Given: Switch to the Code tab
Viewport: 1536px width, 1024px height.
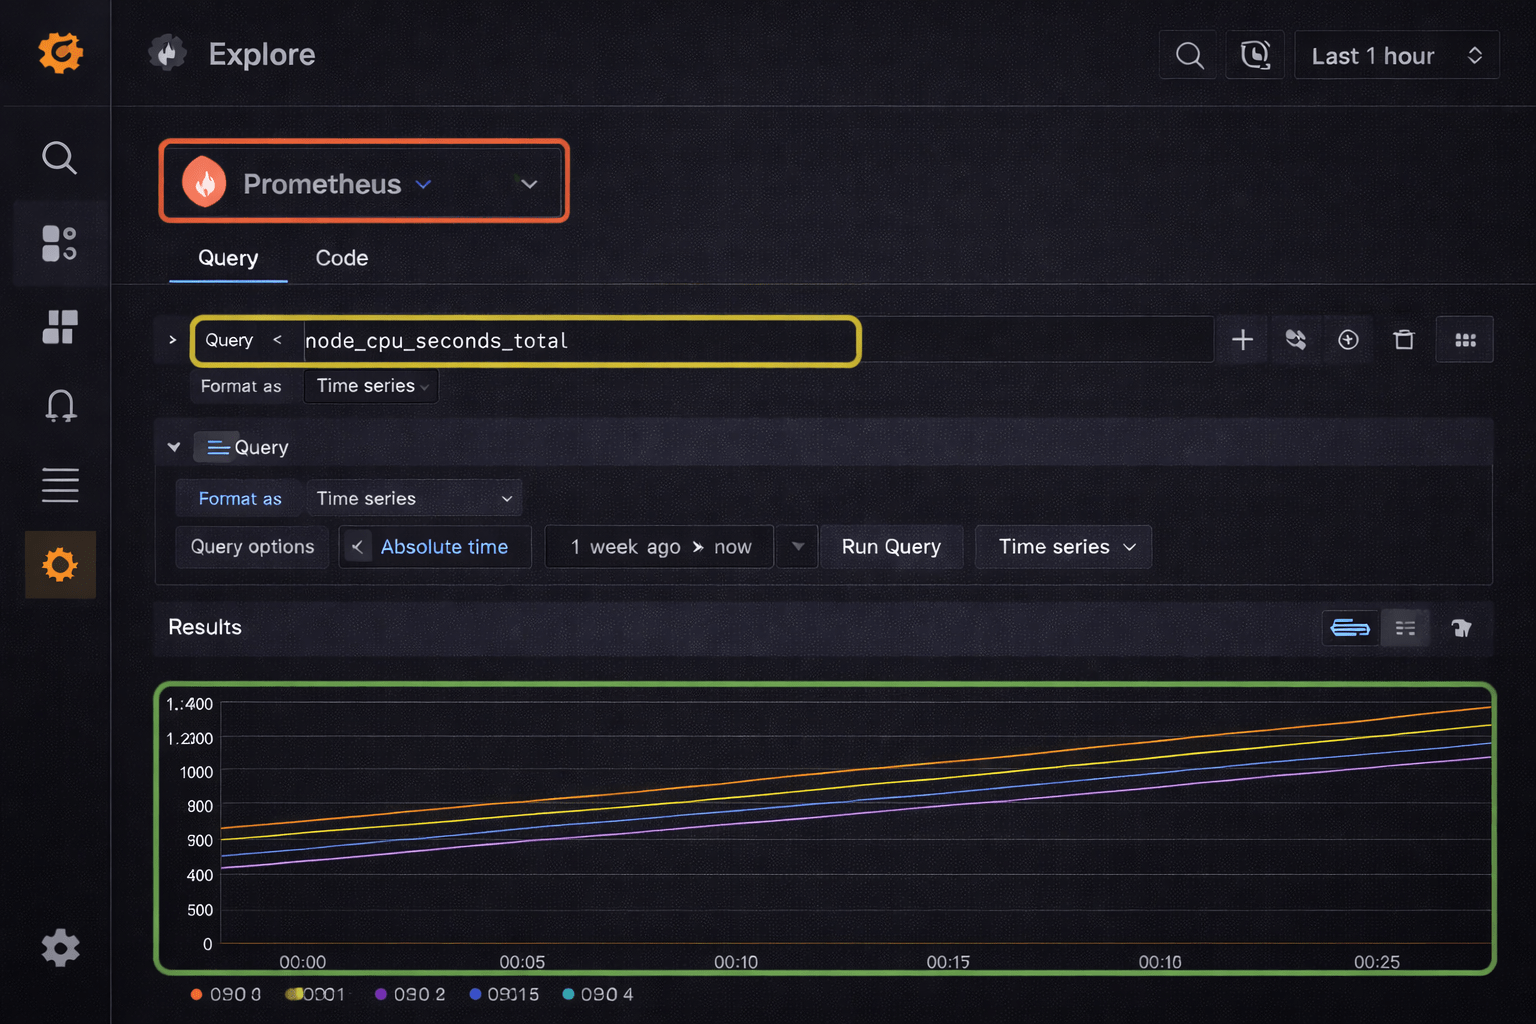Looking at the screenshot, I should click(x=342, y=258).
